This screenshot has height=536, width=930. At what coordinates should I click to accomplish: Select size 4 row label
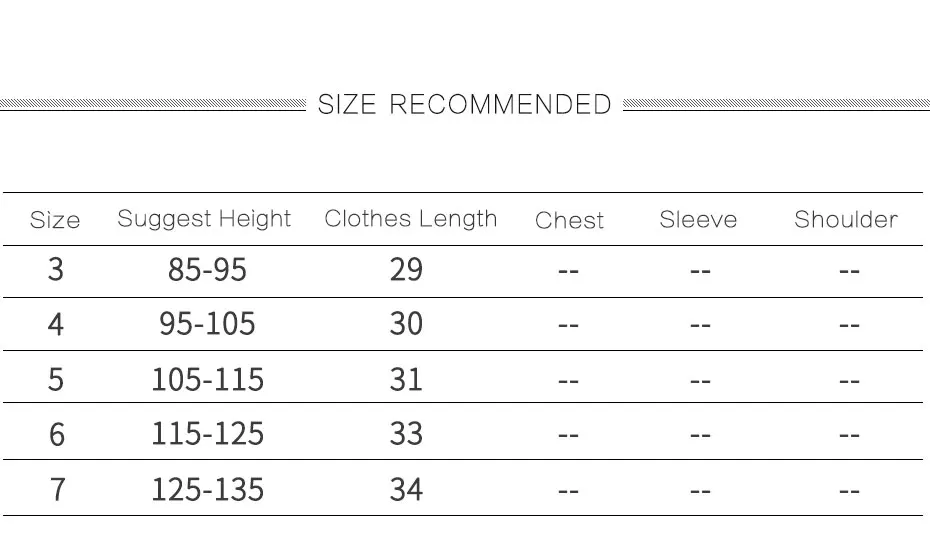click(x=56, y=324)
